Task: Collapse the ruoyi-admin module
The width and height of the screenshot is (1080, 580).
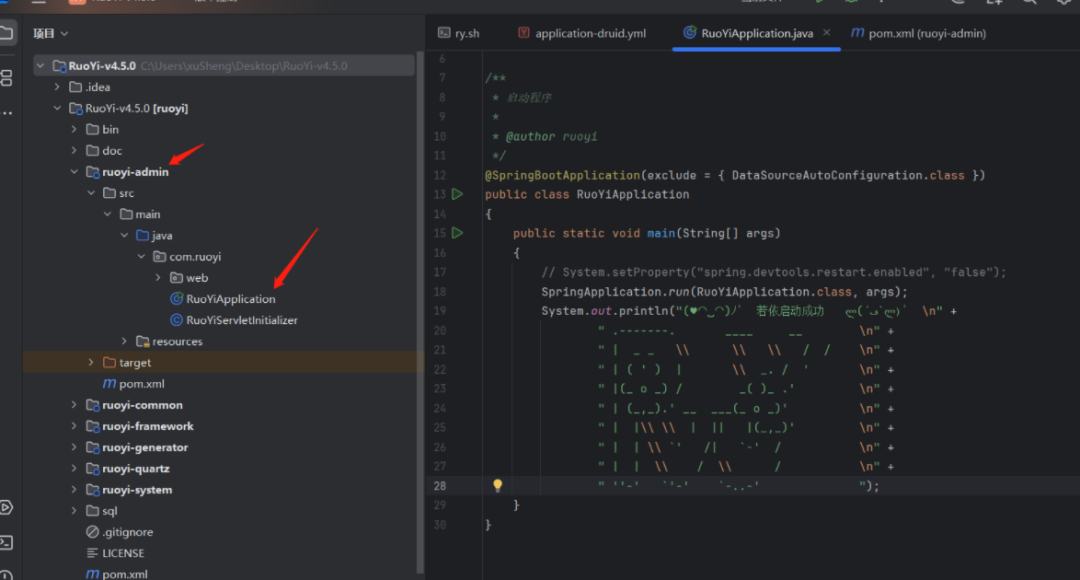Action: coord(74,172)
